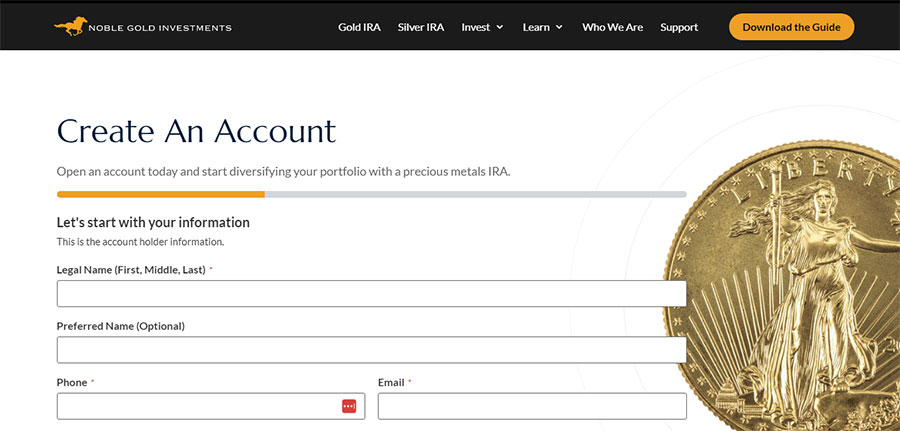The width and height of the screenshot is (900, 431).
Task: Click the Create An Account heading
Action: (x=196, y=131)
